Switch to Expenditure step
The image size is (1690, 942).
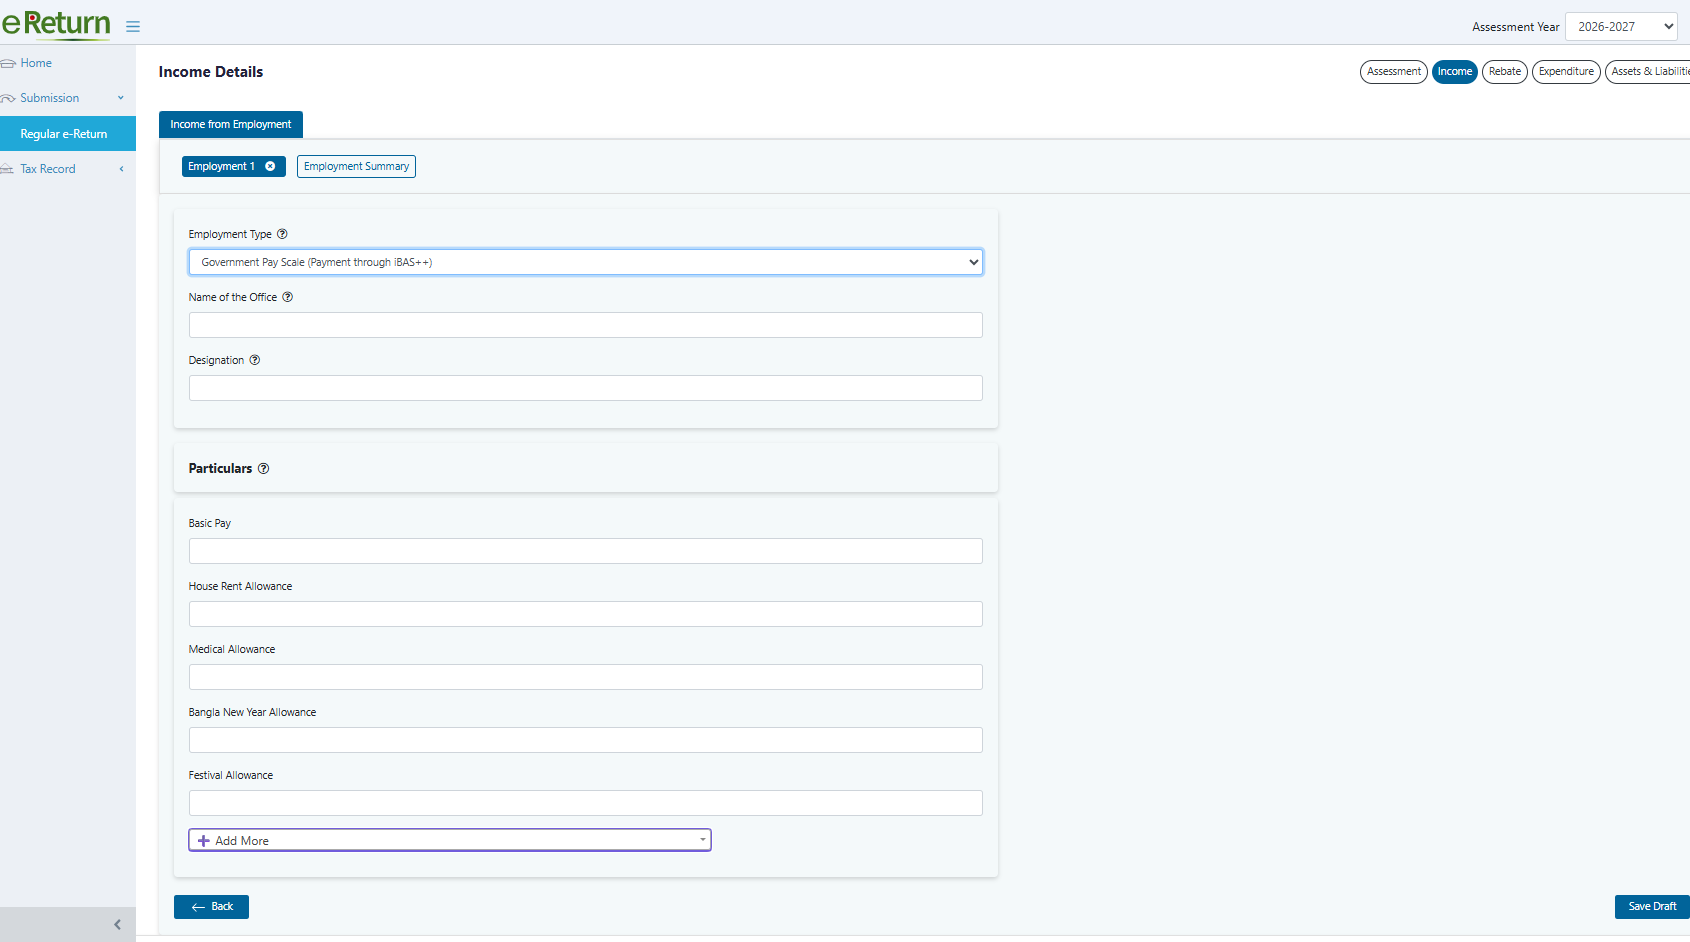(1566, 72)
